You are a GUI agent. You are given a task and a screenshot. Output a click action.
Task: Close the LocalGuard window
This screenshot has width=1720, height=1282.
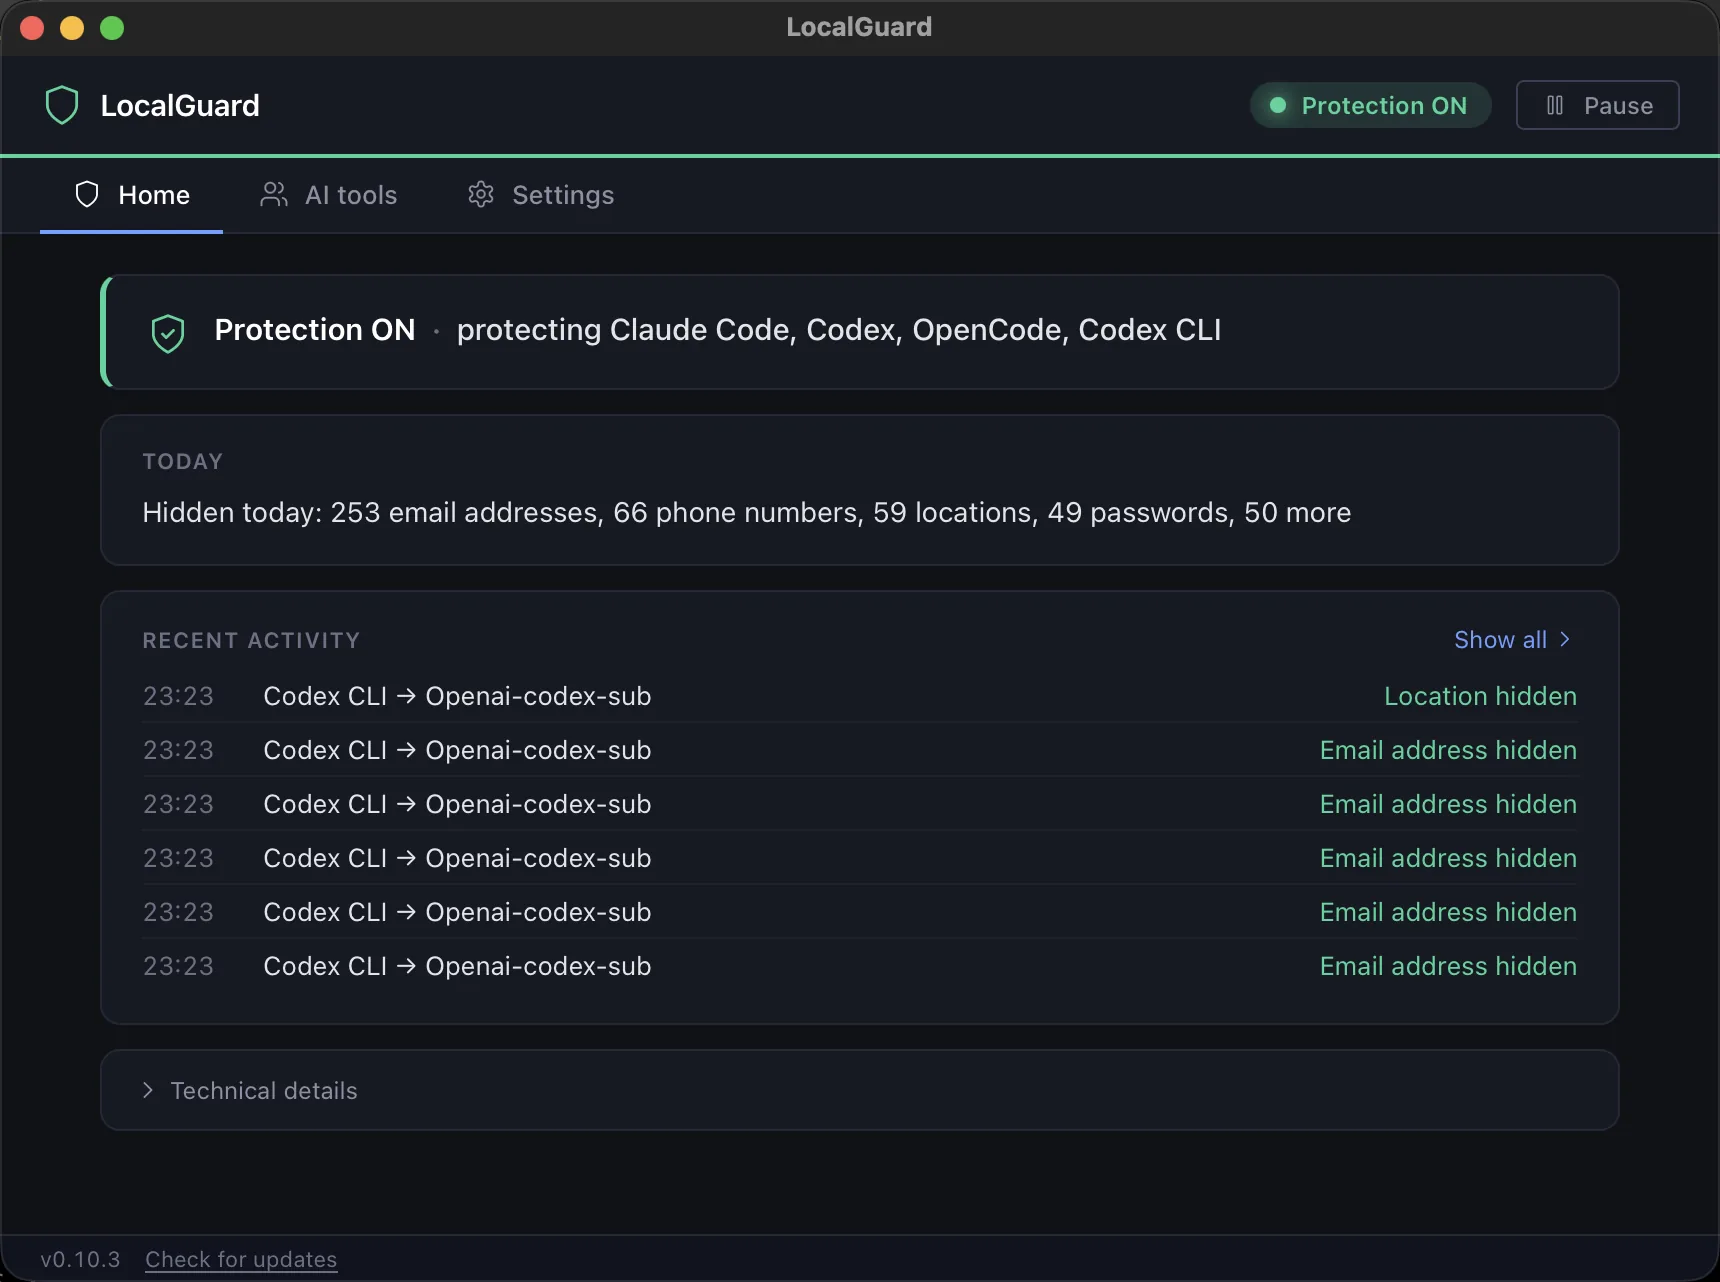pyautogui.click(x=32, y=27)
